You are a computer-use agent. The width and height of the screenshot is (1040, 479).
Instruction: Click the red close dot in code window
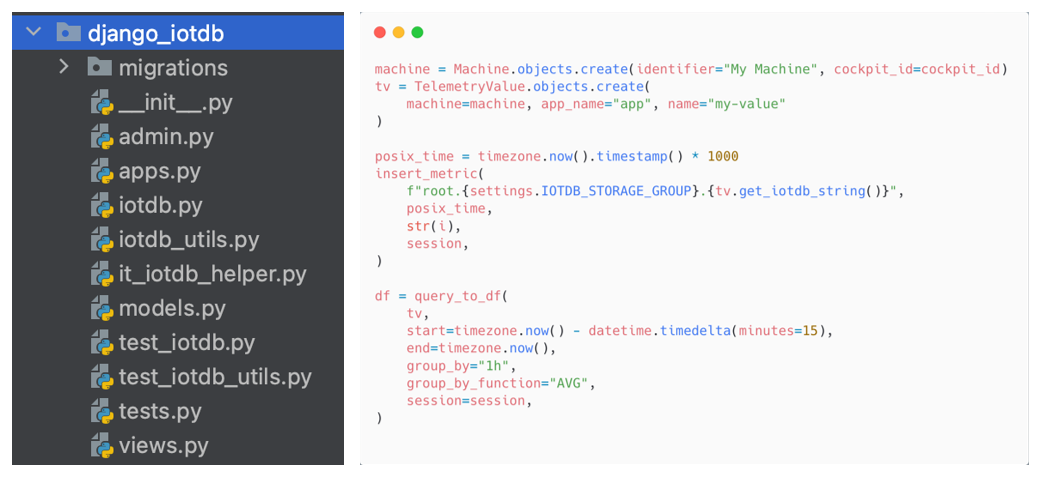(380, 32)
